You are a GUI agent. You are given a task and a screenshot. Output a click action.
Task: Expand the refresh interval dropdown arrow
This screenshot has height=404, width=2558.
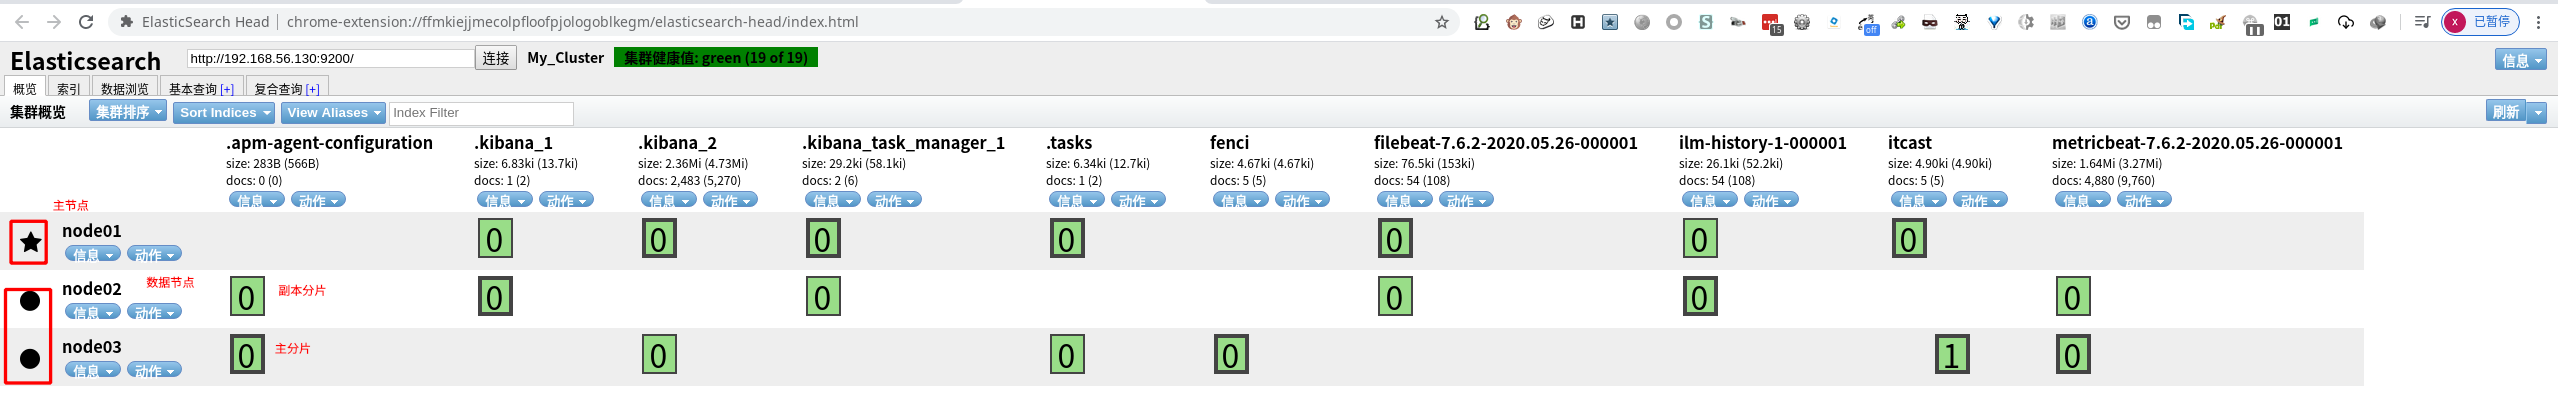[x=2537, y=112]
